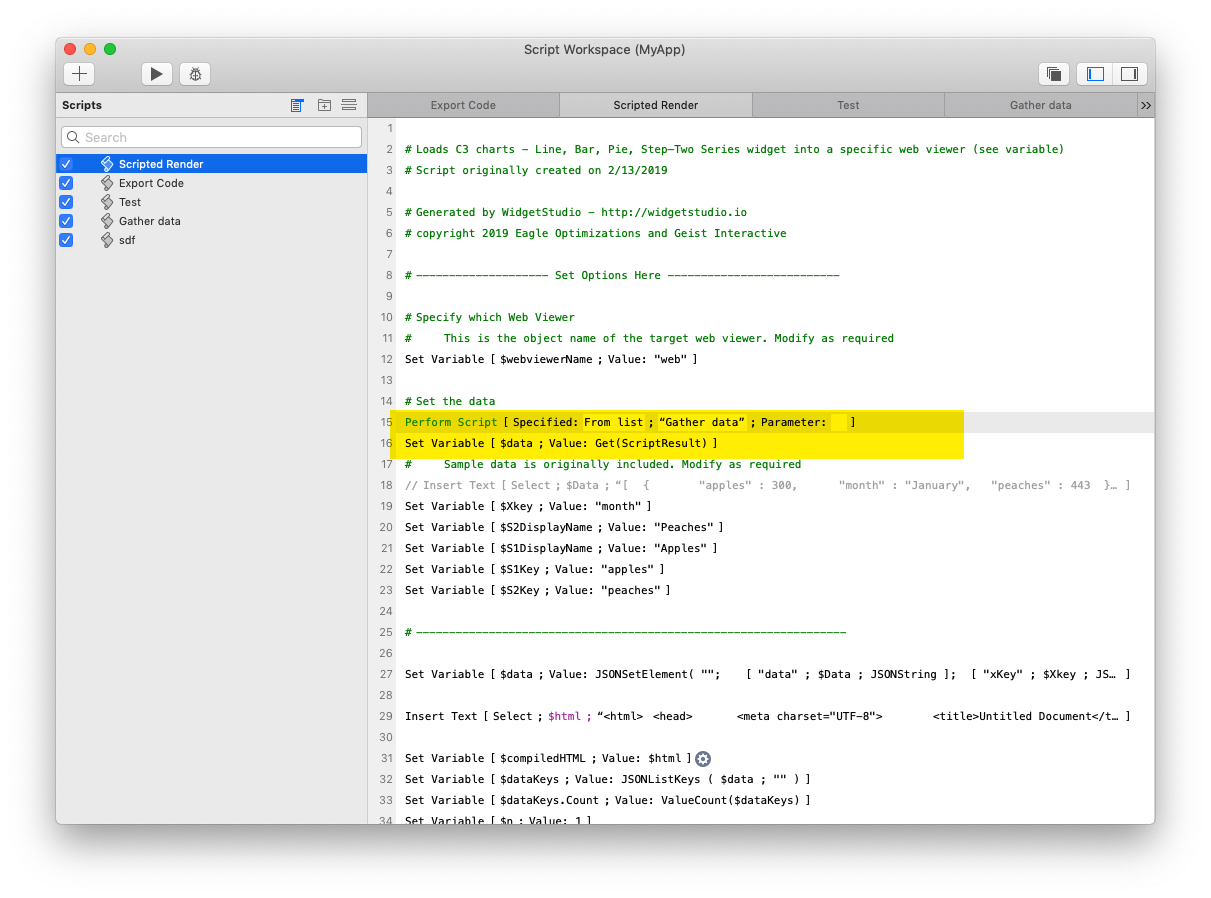The width and height of the screenshot is (1211, 898).
Task: Click magnifier icon in script search
Action: point(73,137)
